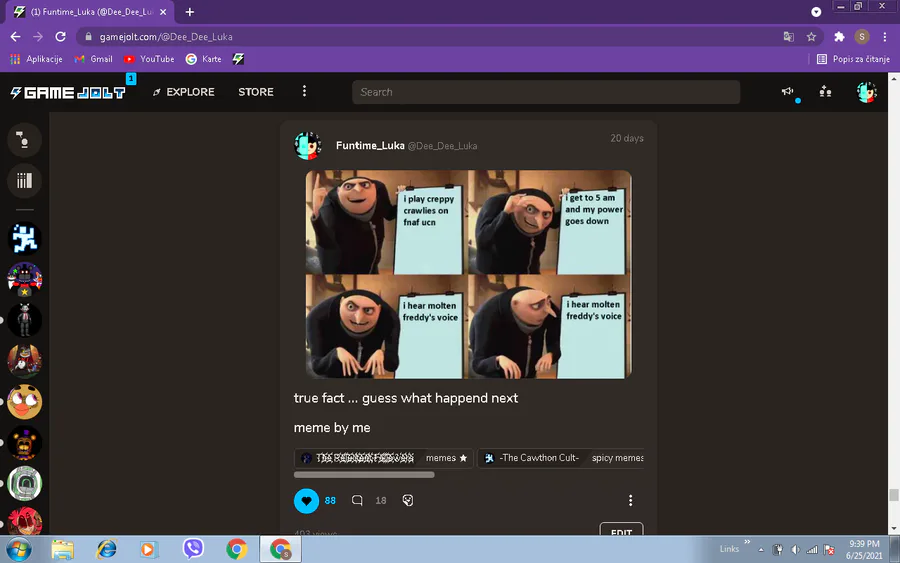View the 88 likes count
This screenshot has width=900, height=563.
330,500
